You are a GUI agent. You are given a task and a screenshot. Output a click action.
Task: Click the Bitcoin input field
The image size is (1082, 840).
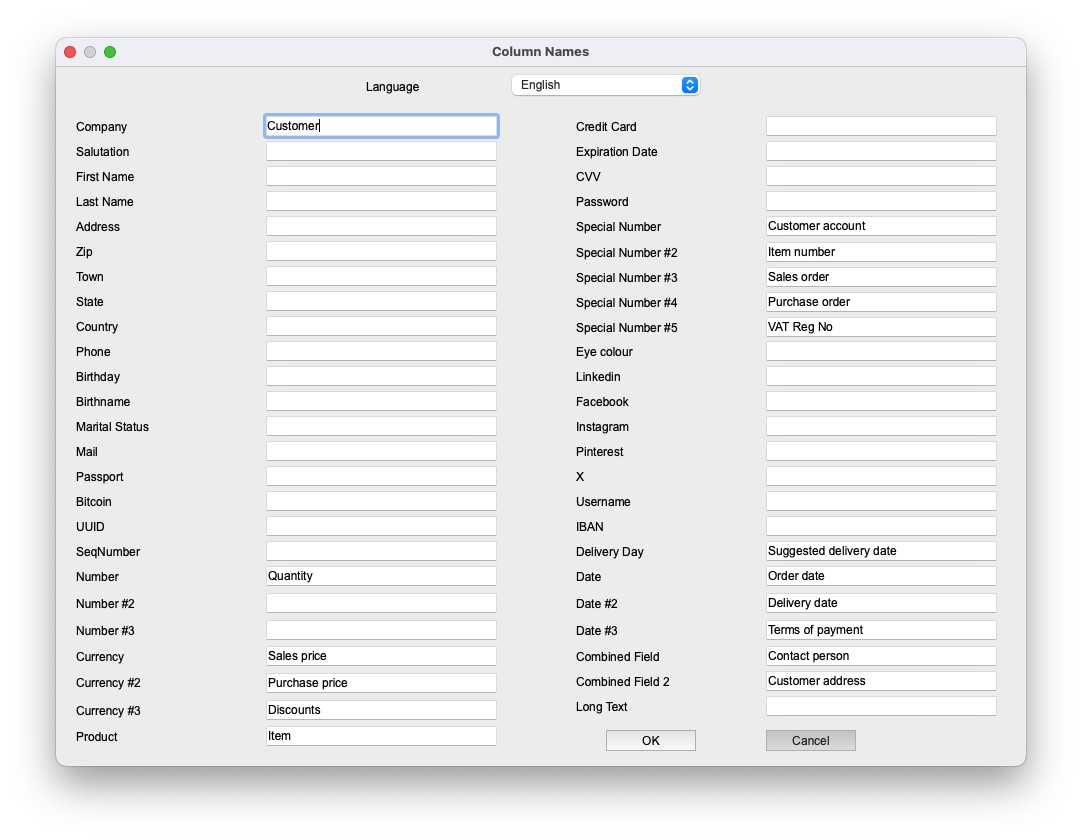381,501
